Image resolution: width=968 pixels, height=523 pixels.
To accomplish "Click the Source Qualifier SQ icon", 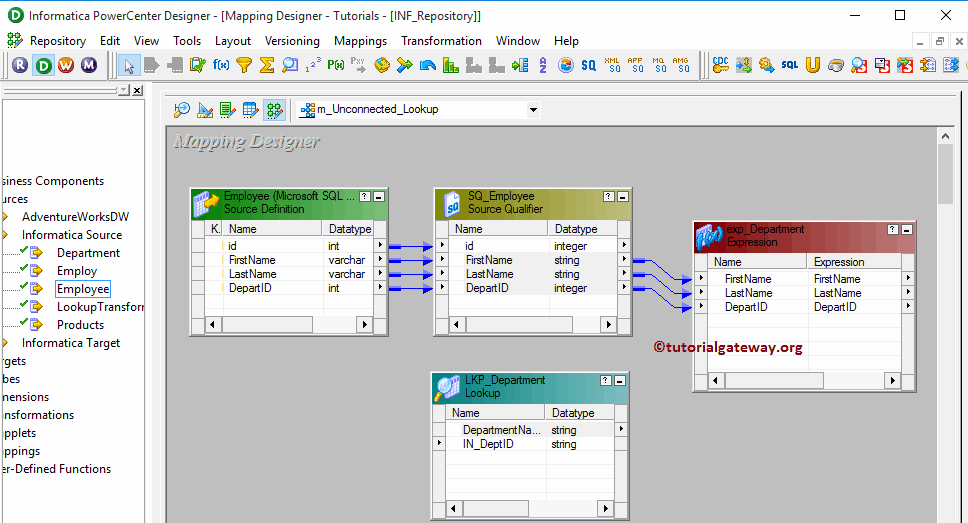I will [588, 65].
